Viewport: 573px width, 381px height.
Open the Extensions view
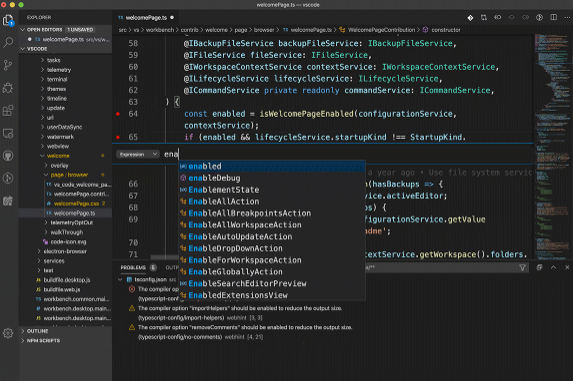(8, 110)
